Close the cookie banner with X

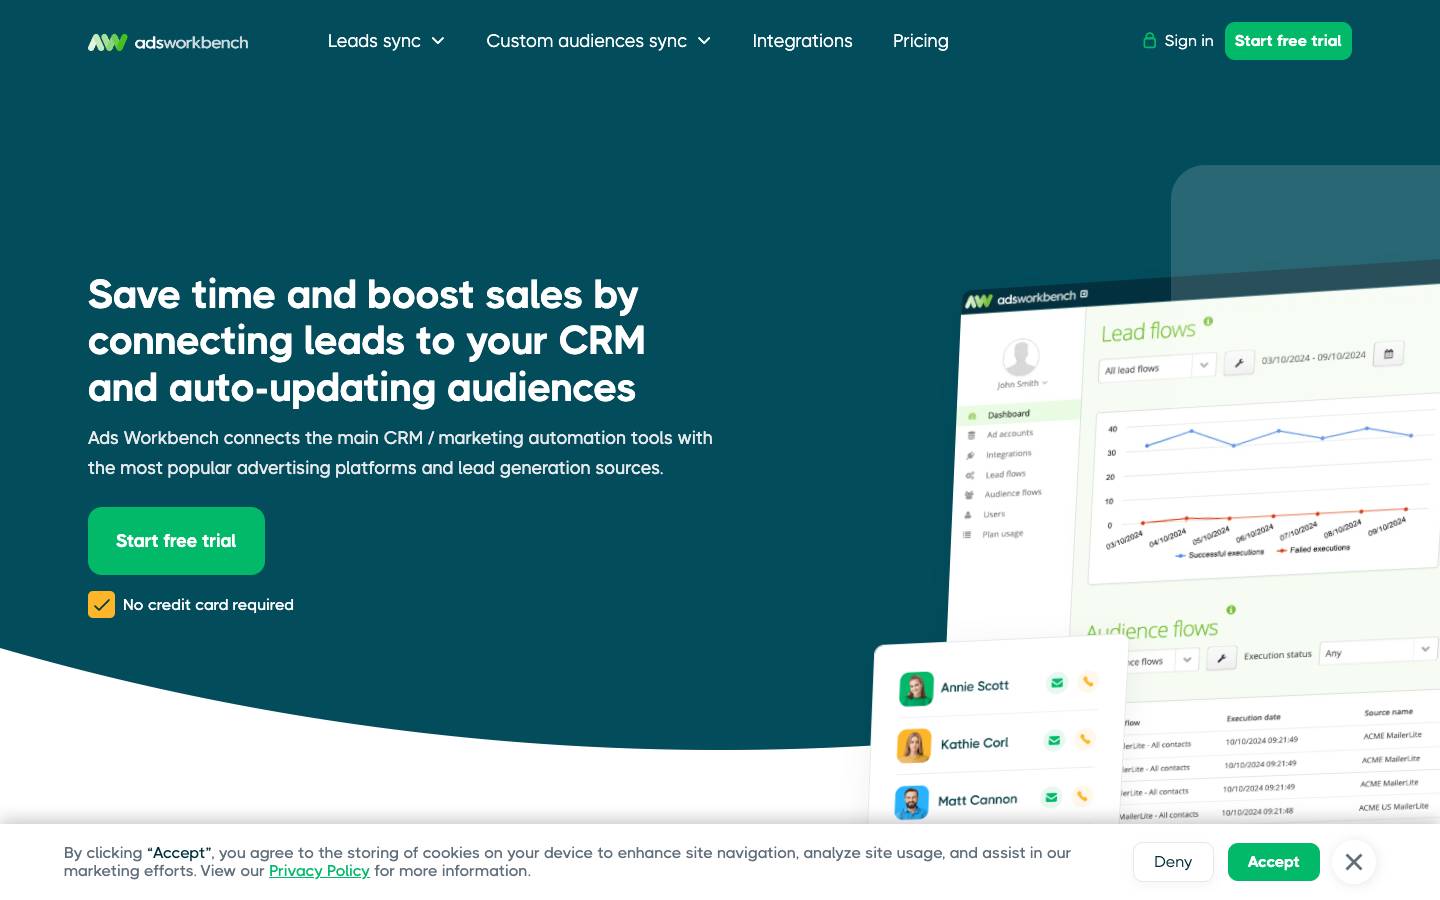pyautogui.click(x=1354, y=862)
